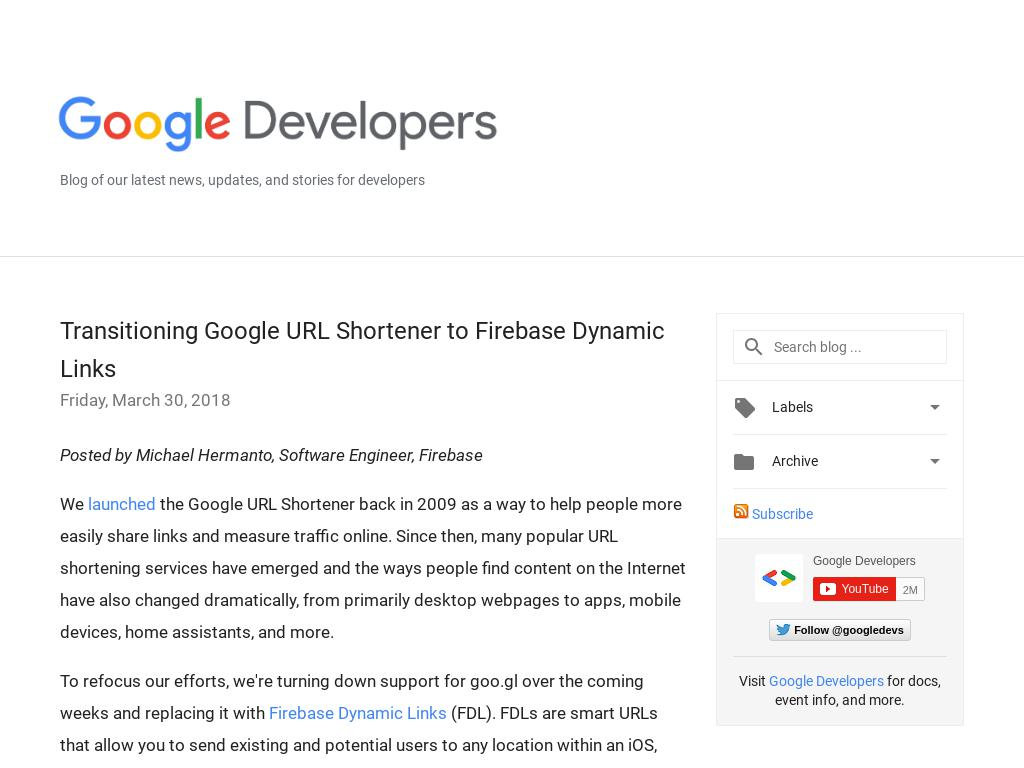Open the Firebase Dynamic Links link

click(357, 713)
